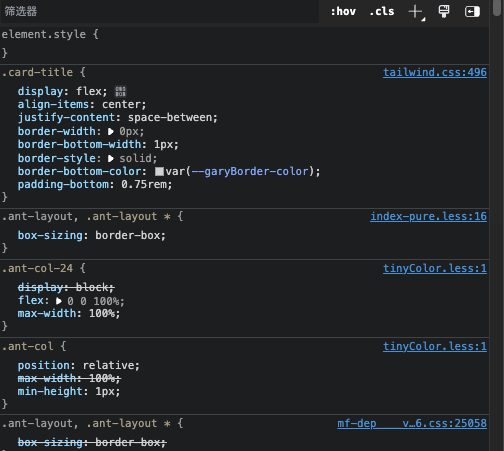Edit the justify-content property name
Viewport: 504px width, 451px height.
pos(66,118)
